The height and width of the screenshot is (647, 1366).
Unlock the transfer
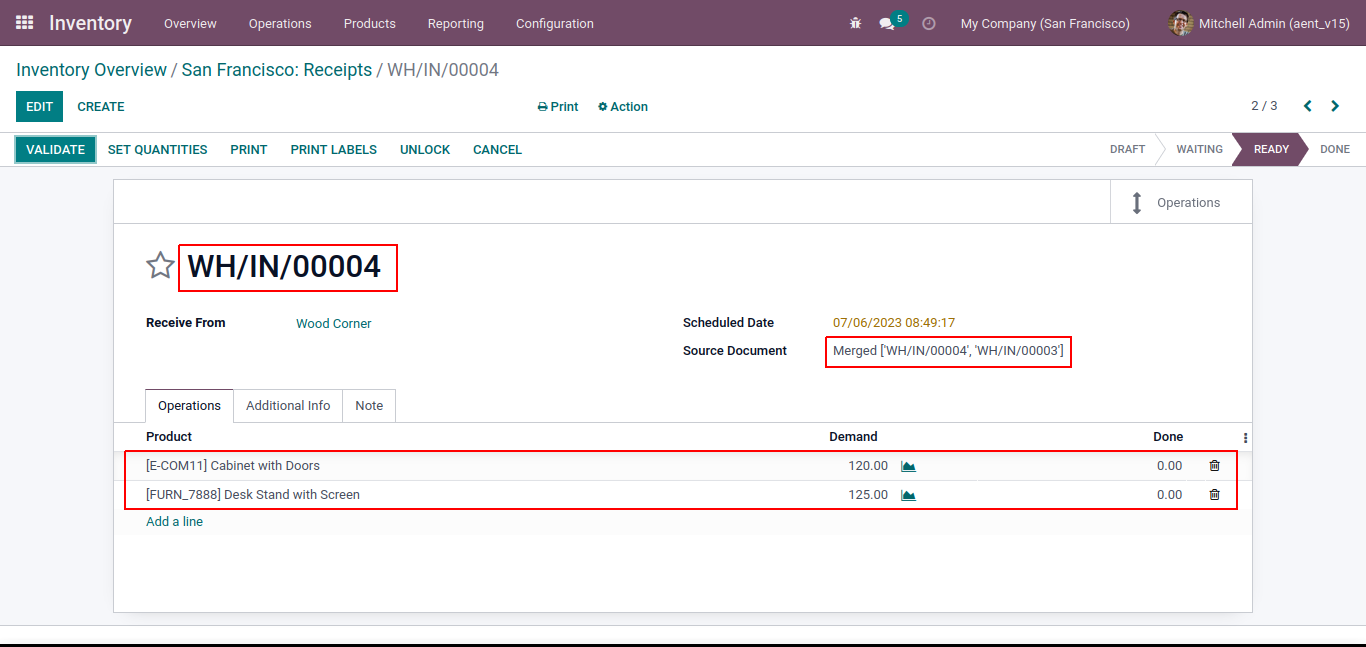tap(425, 150)
